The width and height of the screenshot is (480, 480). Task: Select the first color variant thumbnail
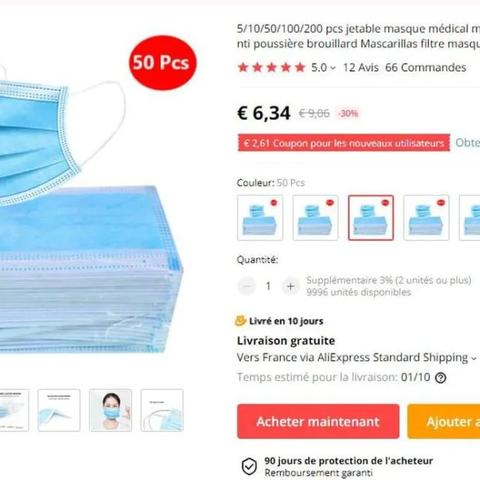(x=260, y=218)
